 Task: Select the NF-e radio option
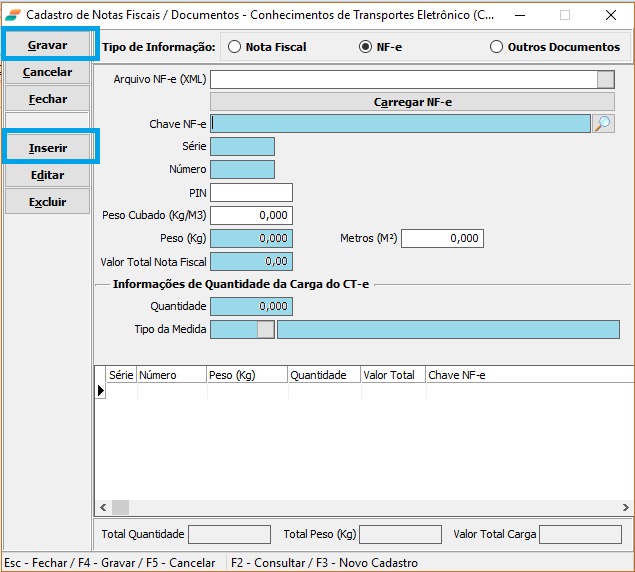[x=366, y=47]
